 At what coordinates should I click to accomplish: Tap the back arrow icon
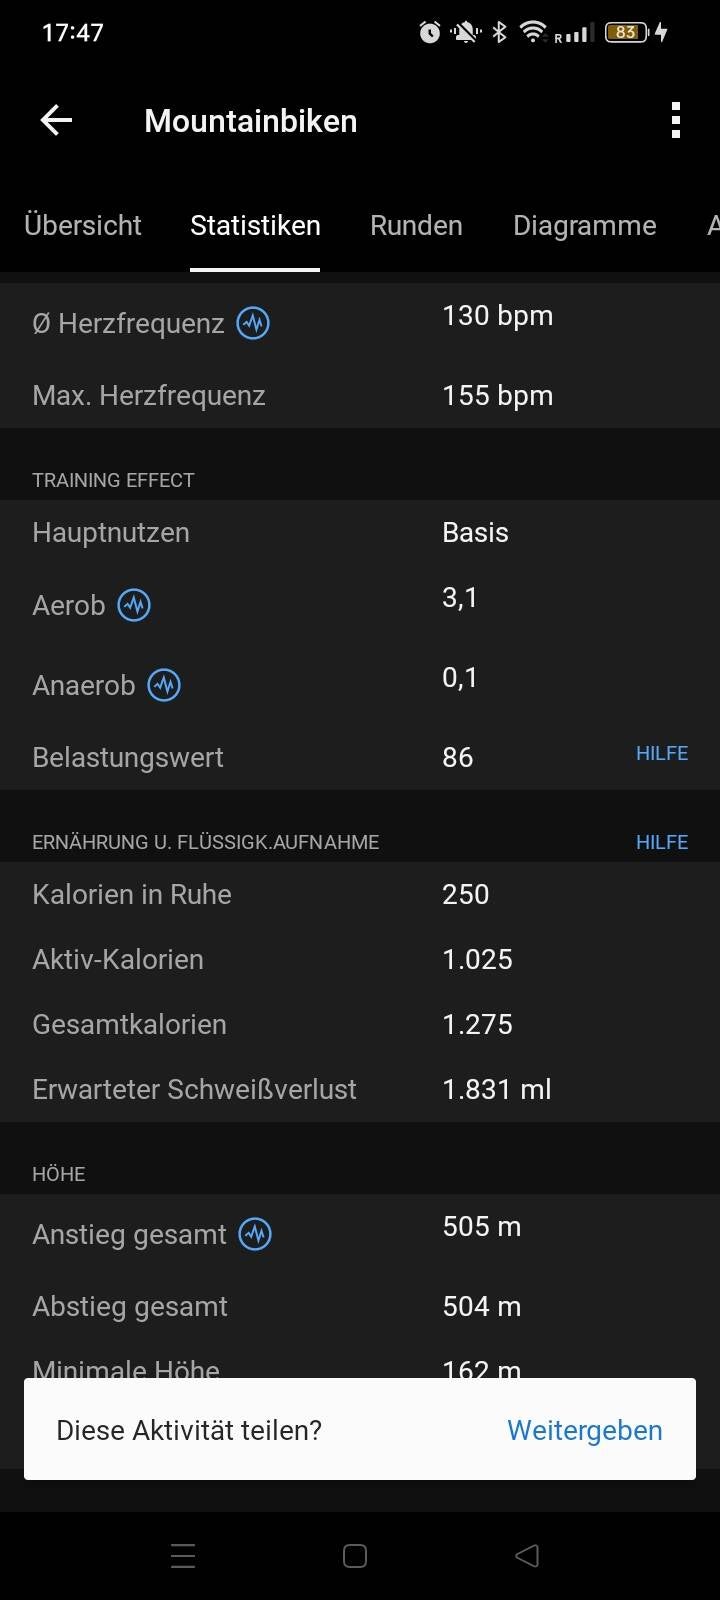56,121
